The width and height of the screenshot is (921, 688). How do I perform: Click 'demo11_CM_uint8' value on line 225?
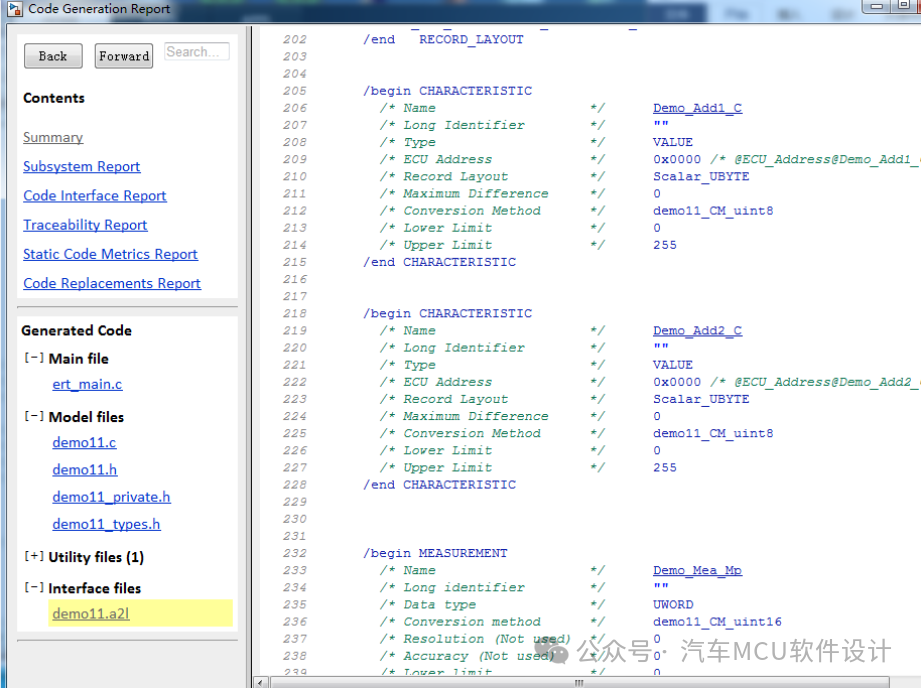click(713, 434)
